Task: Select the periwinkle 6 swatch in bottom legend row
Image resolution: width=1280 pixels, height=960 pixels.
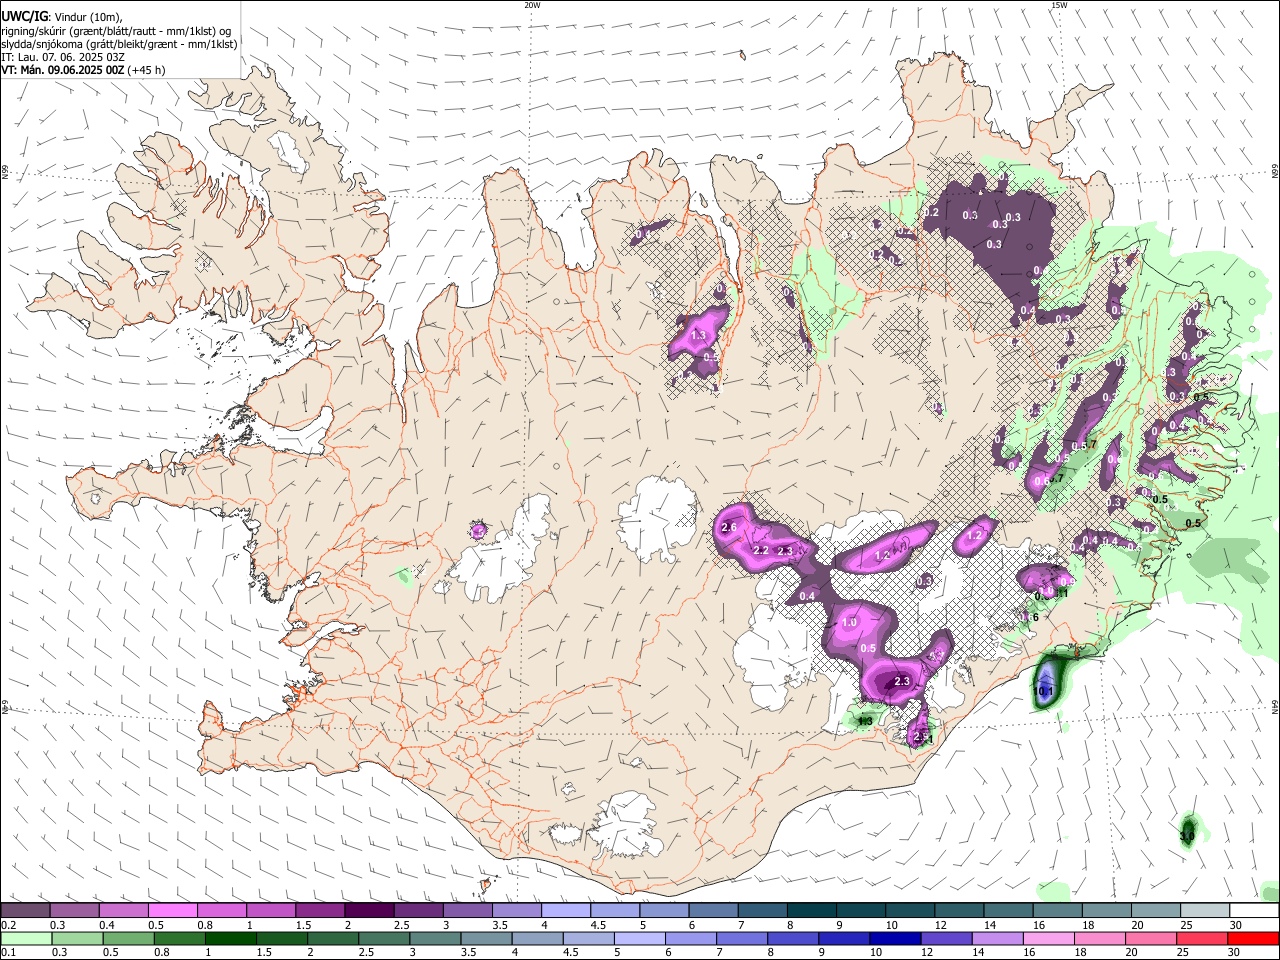Action: tap(691, 938)
